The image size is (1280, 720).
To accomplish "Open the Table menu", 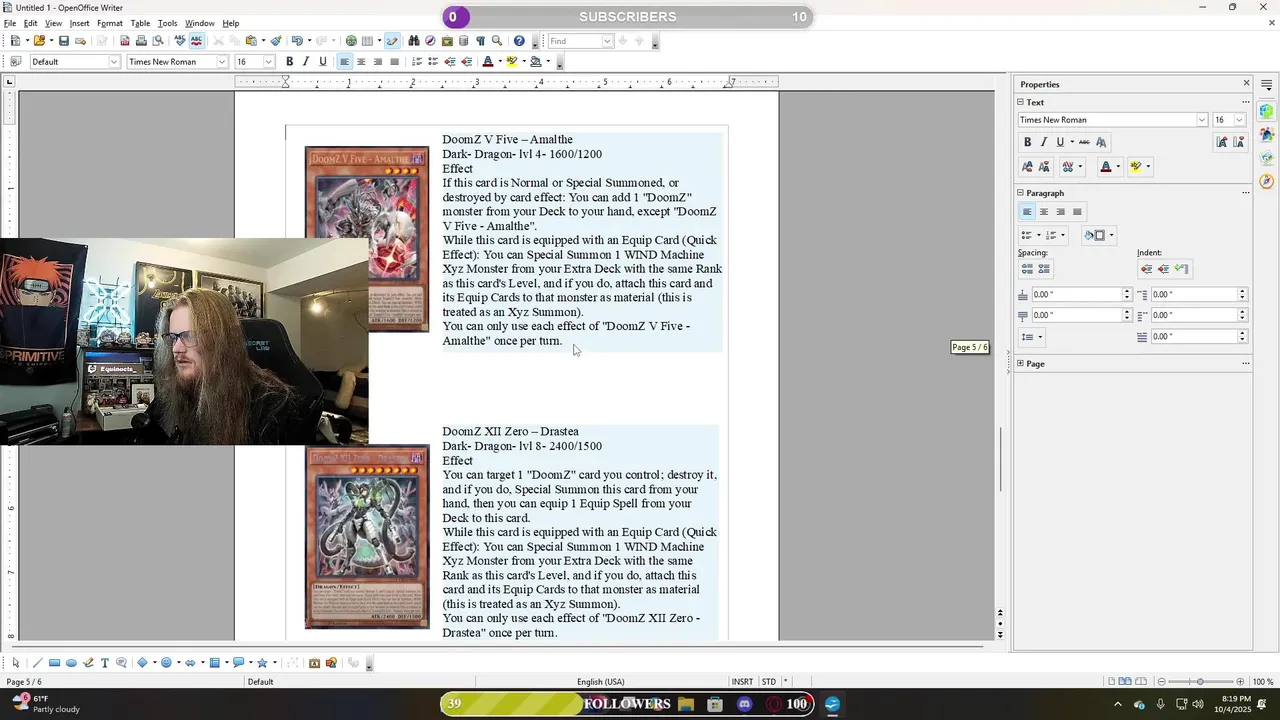I will pos(140,23).
